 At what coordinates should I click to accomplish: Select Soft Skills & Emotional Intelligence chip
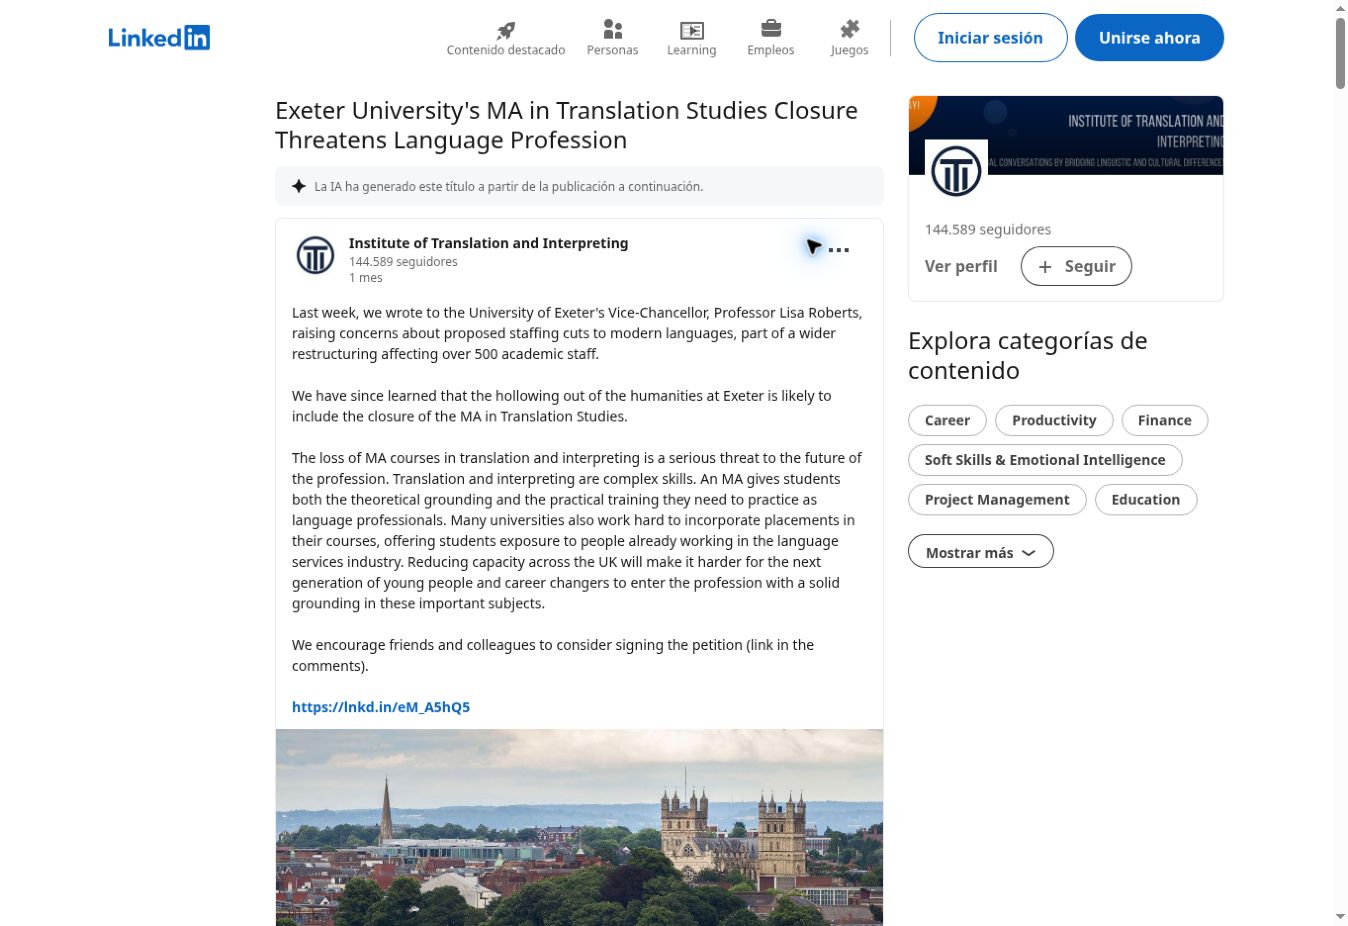point(1045,460)
